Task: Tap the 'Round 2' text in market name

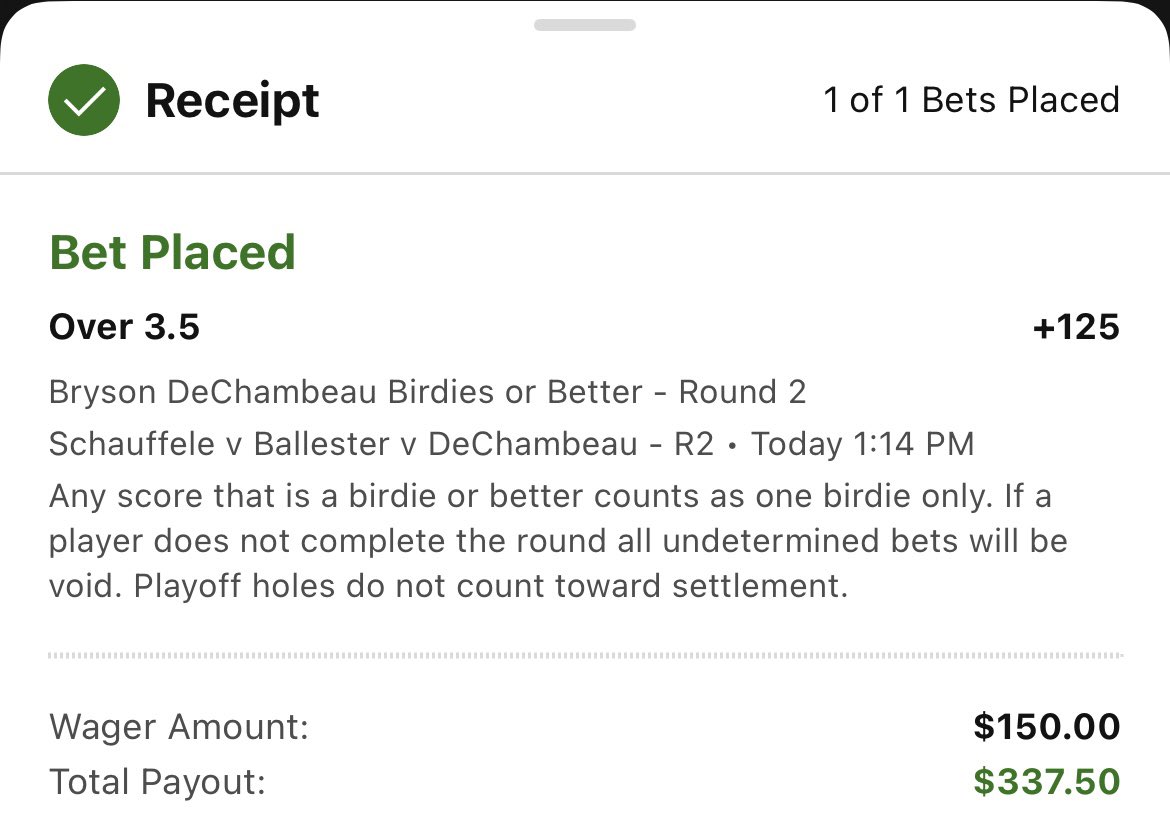Action: tap(742, 392)
